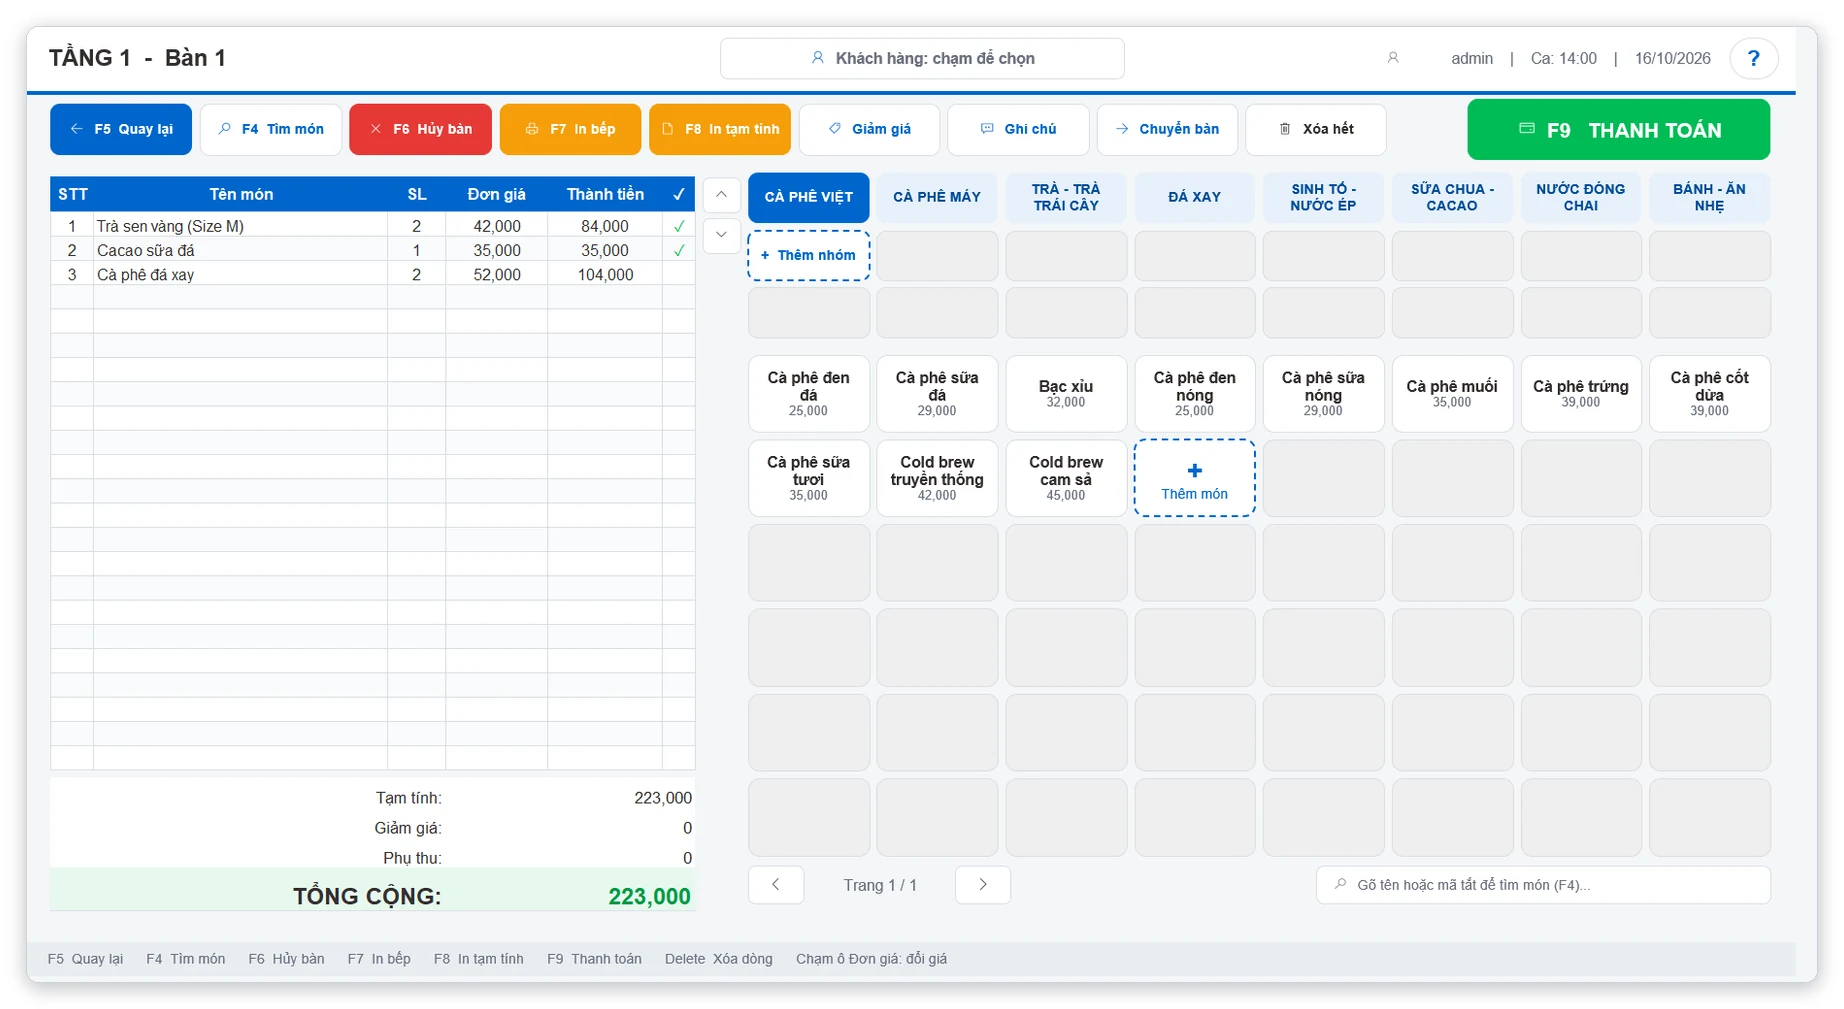The image size is (1844, 1009).
Task: Click the admin user icon
Action: coord(1392,58)
